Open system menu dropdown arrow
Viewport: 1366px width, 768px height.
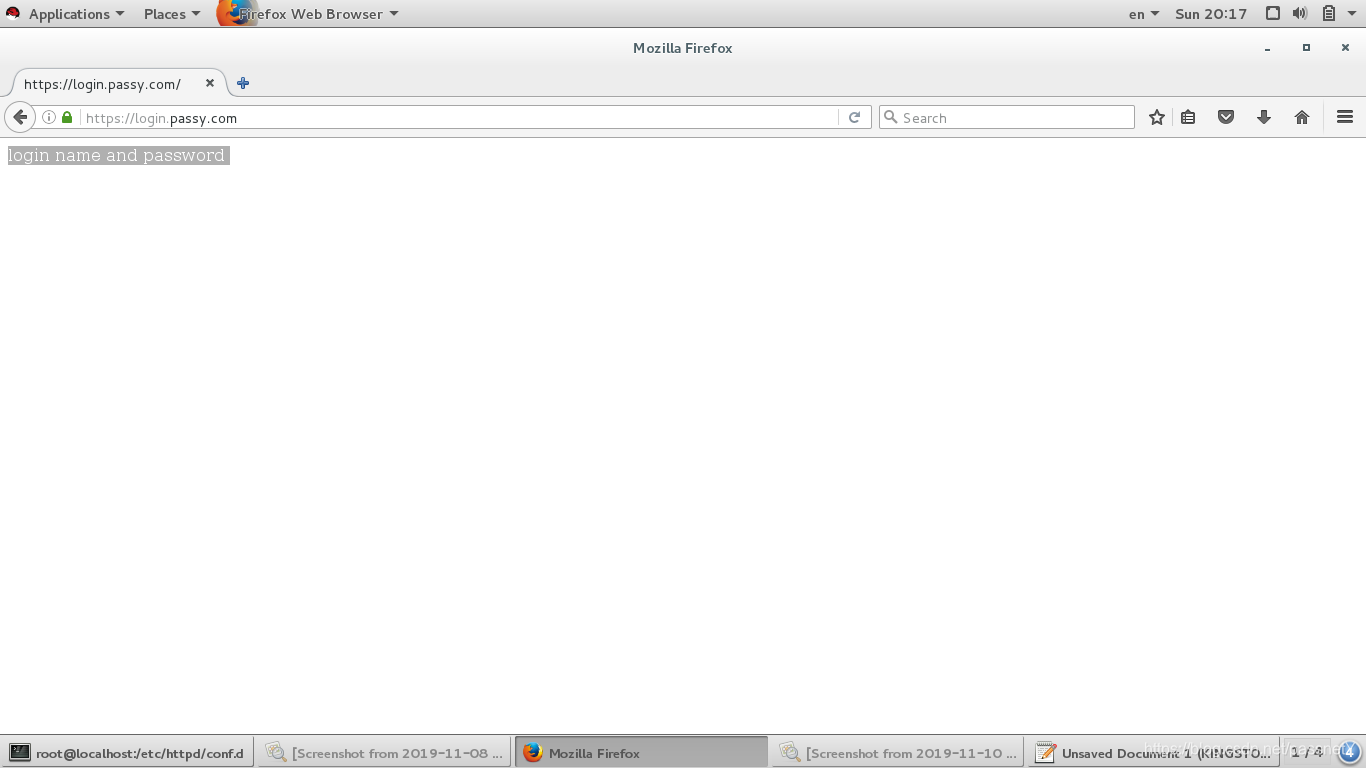1351,14
